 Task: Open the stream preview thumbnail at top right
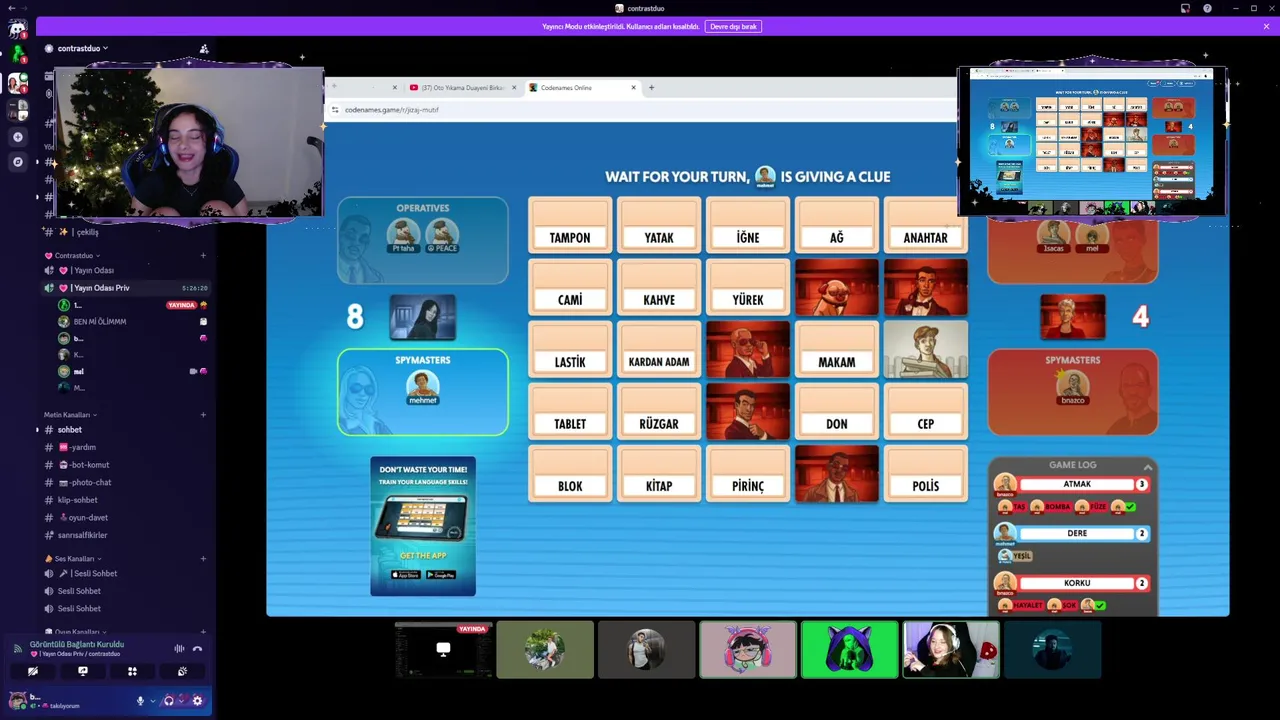click(x=1092, y=141)
